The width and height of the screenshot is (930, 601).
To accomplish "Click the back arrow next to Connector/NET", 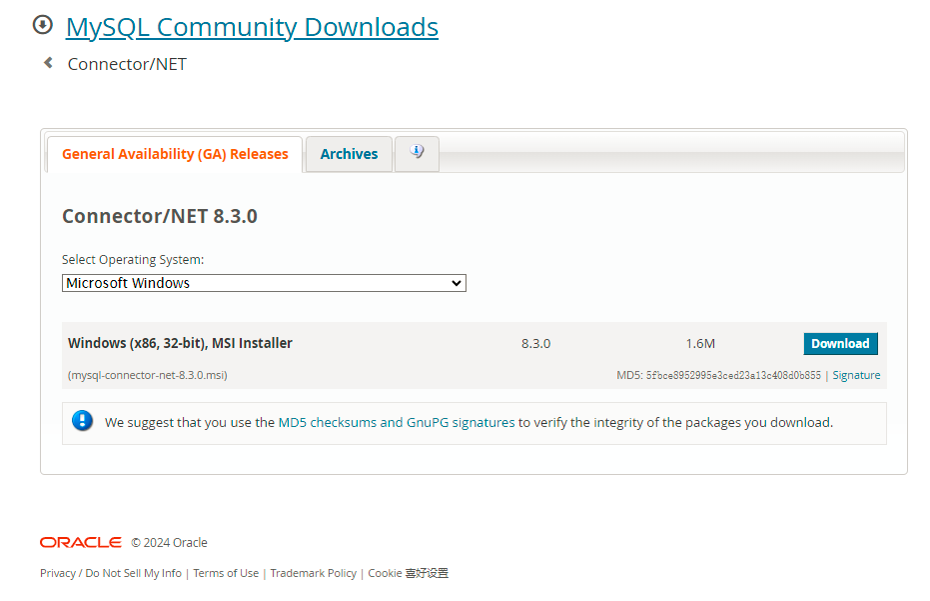I will point(49,63).
